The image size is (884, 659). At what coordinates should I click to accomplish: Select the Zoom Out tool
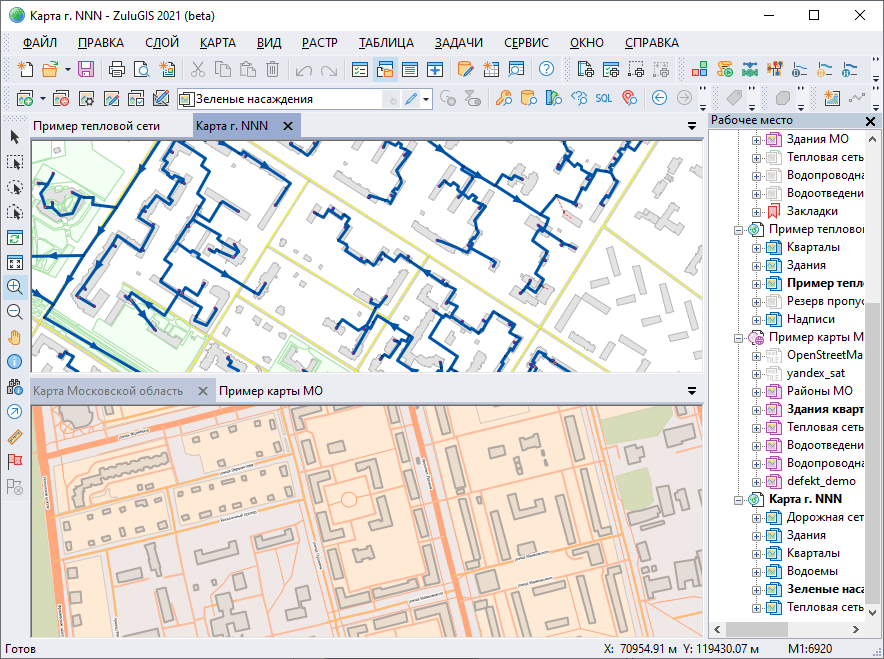click(15, 312)
